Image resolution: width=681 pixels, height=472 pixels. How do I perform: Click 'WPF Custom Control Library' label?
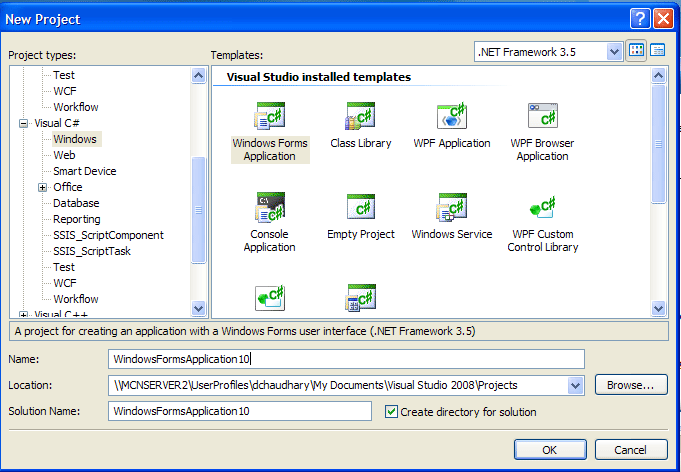[x=542, y=241]
